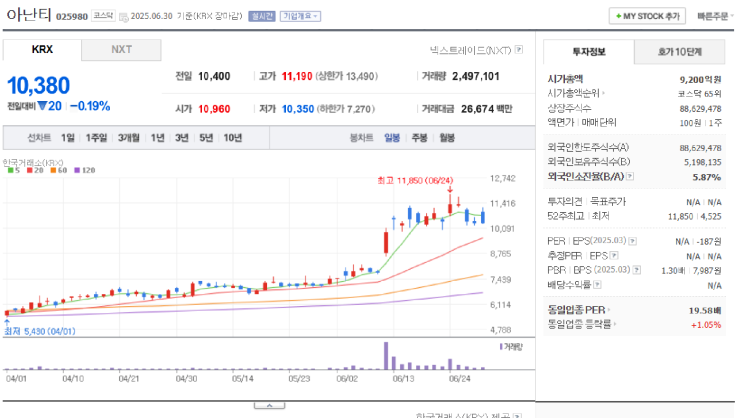Select the 투자정보 tab

point(589,52)
